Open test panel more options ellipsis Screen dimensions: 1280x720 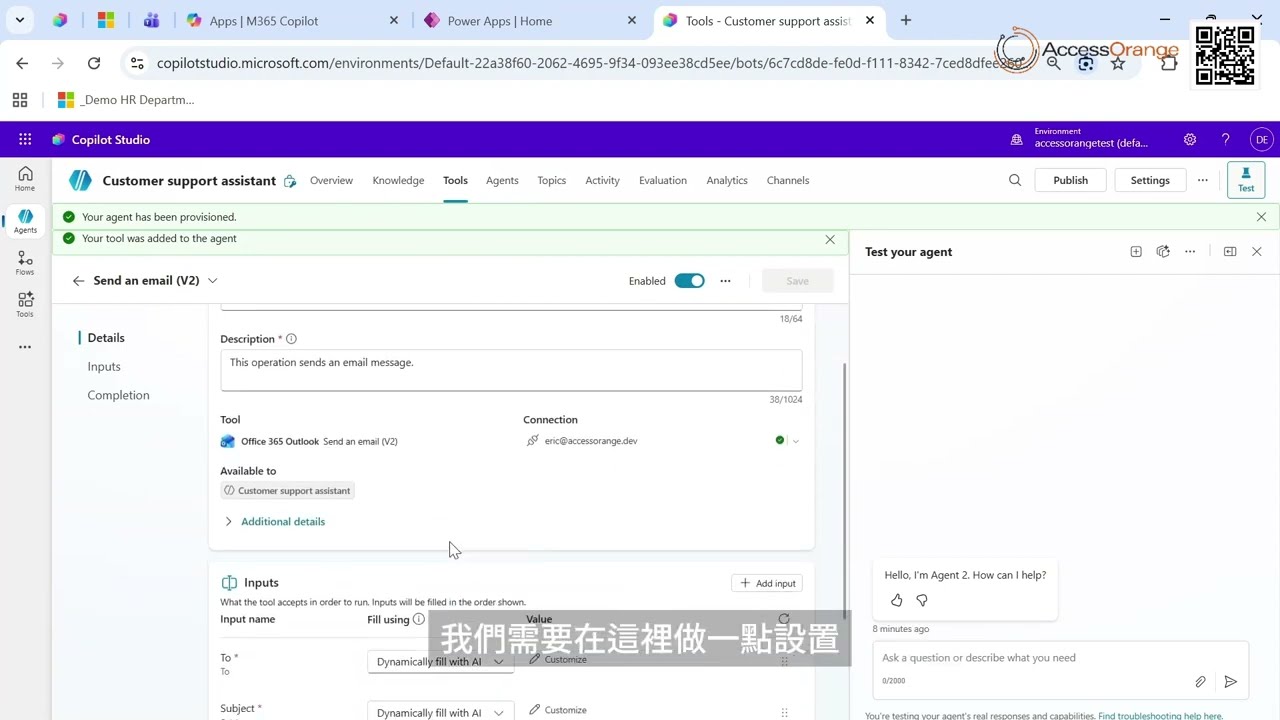[x=1190, y=252]
